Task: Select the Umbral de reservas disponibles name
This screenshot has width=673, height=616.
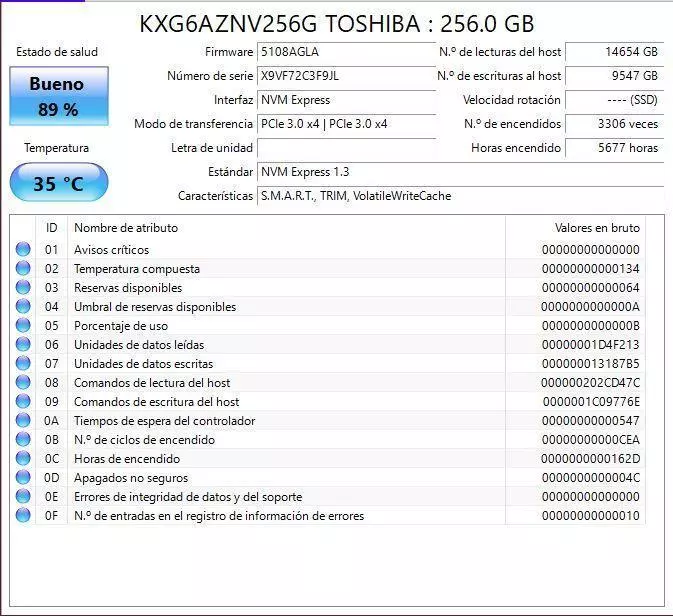Action: click(155, 307)
